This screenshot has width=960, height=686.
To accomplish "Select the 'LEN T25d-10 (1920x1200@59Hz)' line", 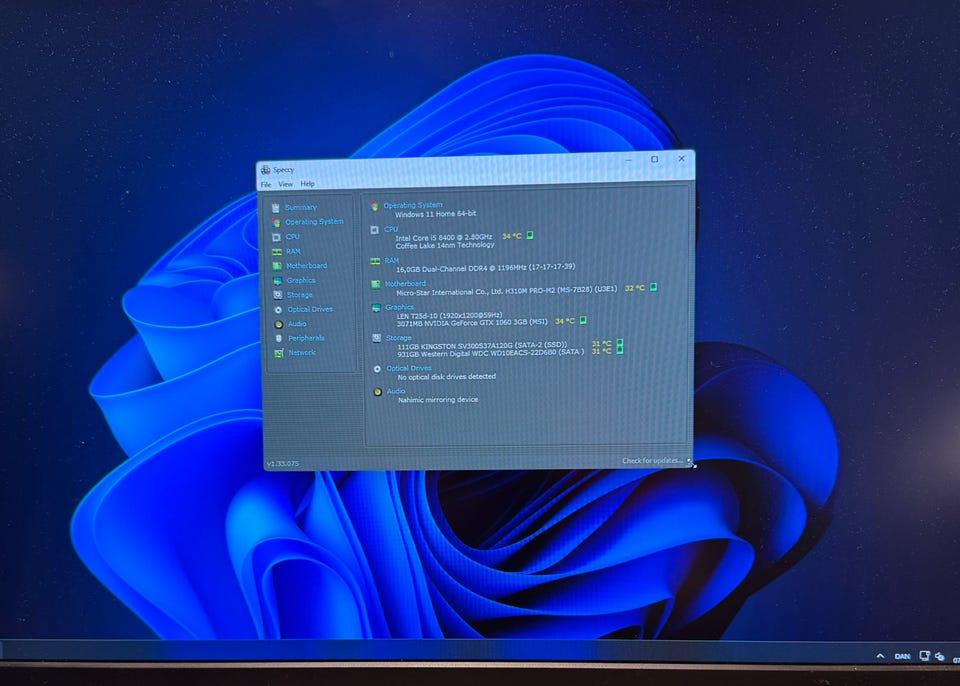I will (x=449, y=315).
